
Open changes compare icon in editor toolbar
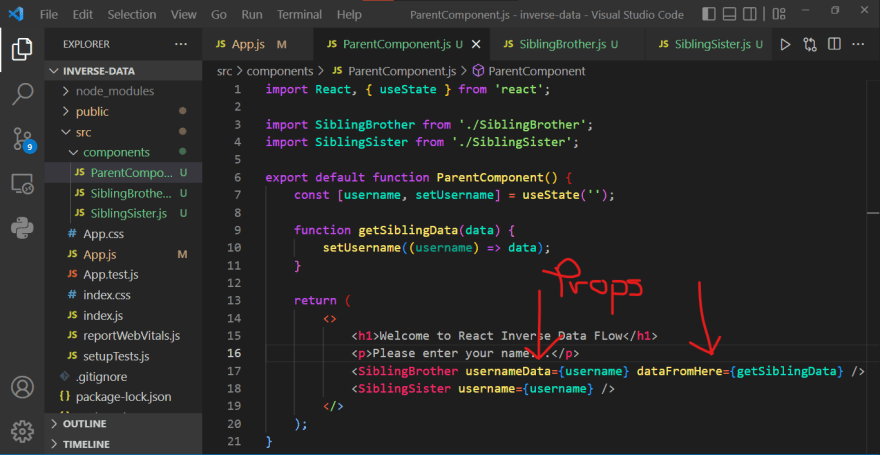(810, 44)
